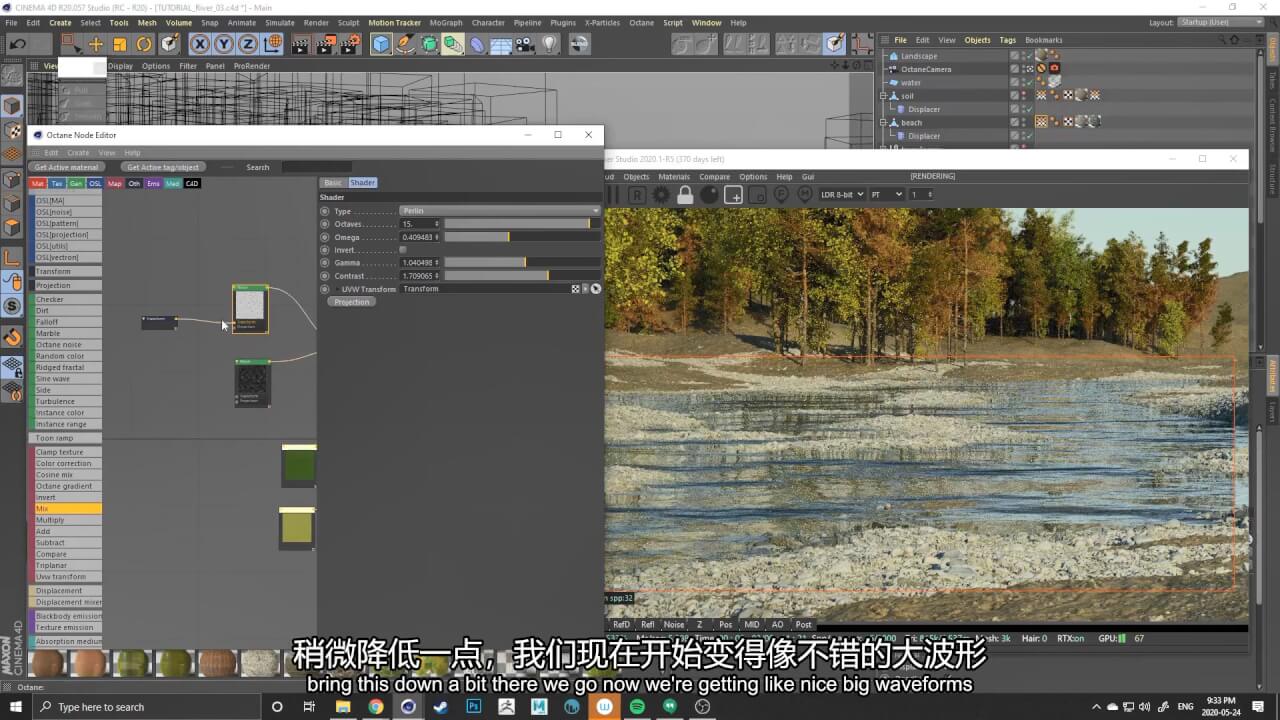
Task: Open Spotify from the Windows taskbar
Action: click(x=637, y=707)
